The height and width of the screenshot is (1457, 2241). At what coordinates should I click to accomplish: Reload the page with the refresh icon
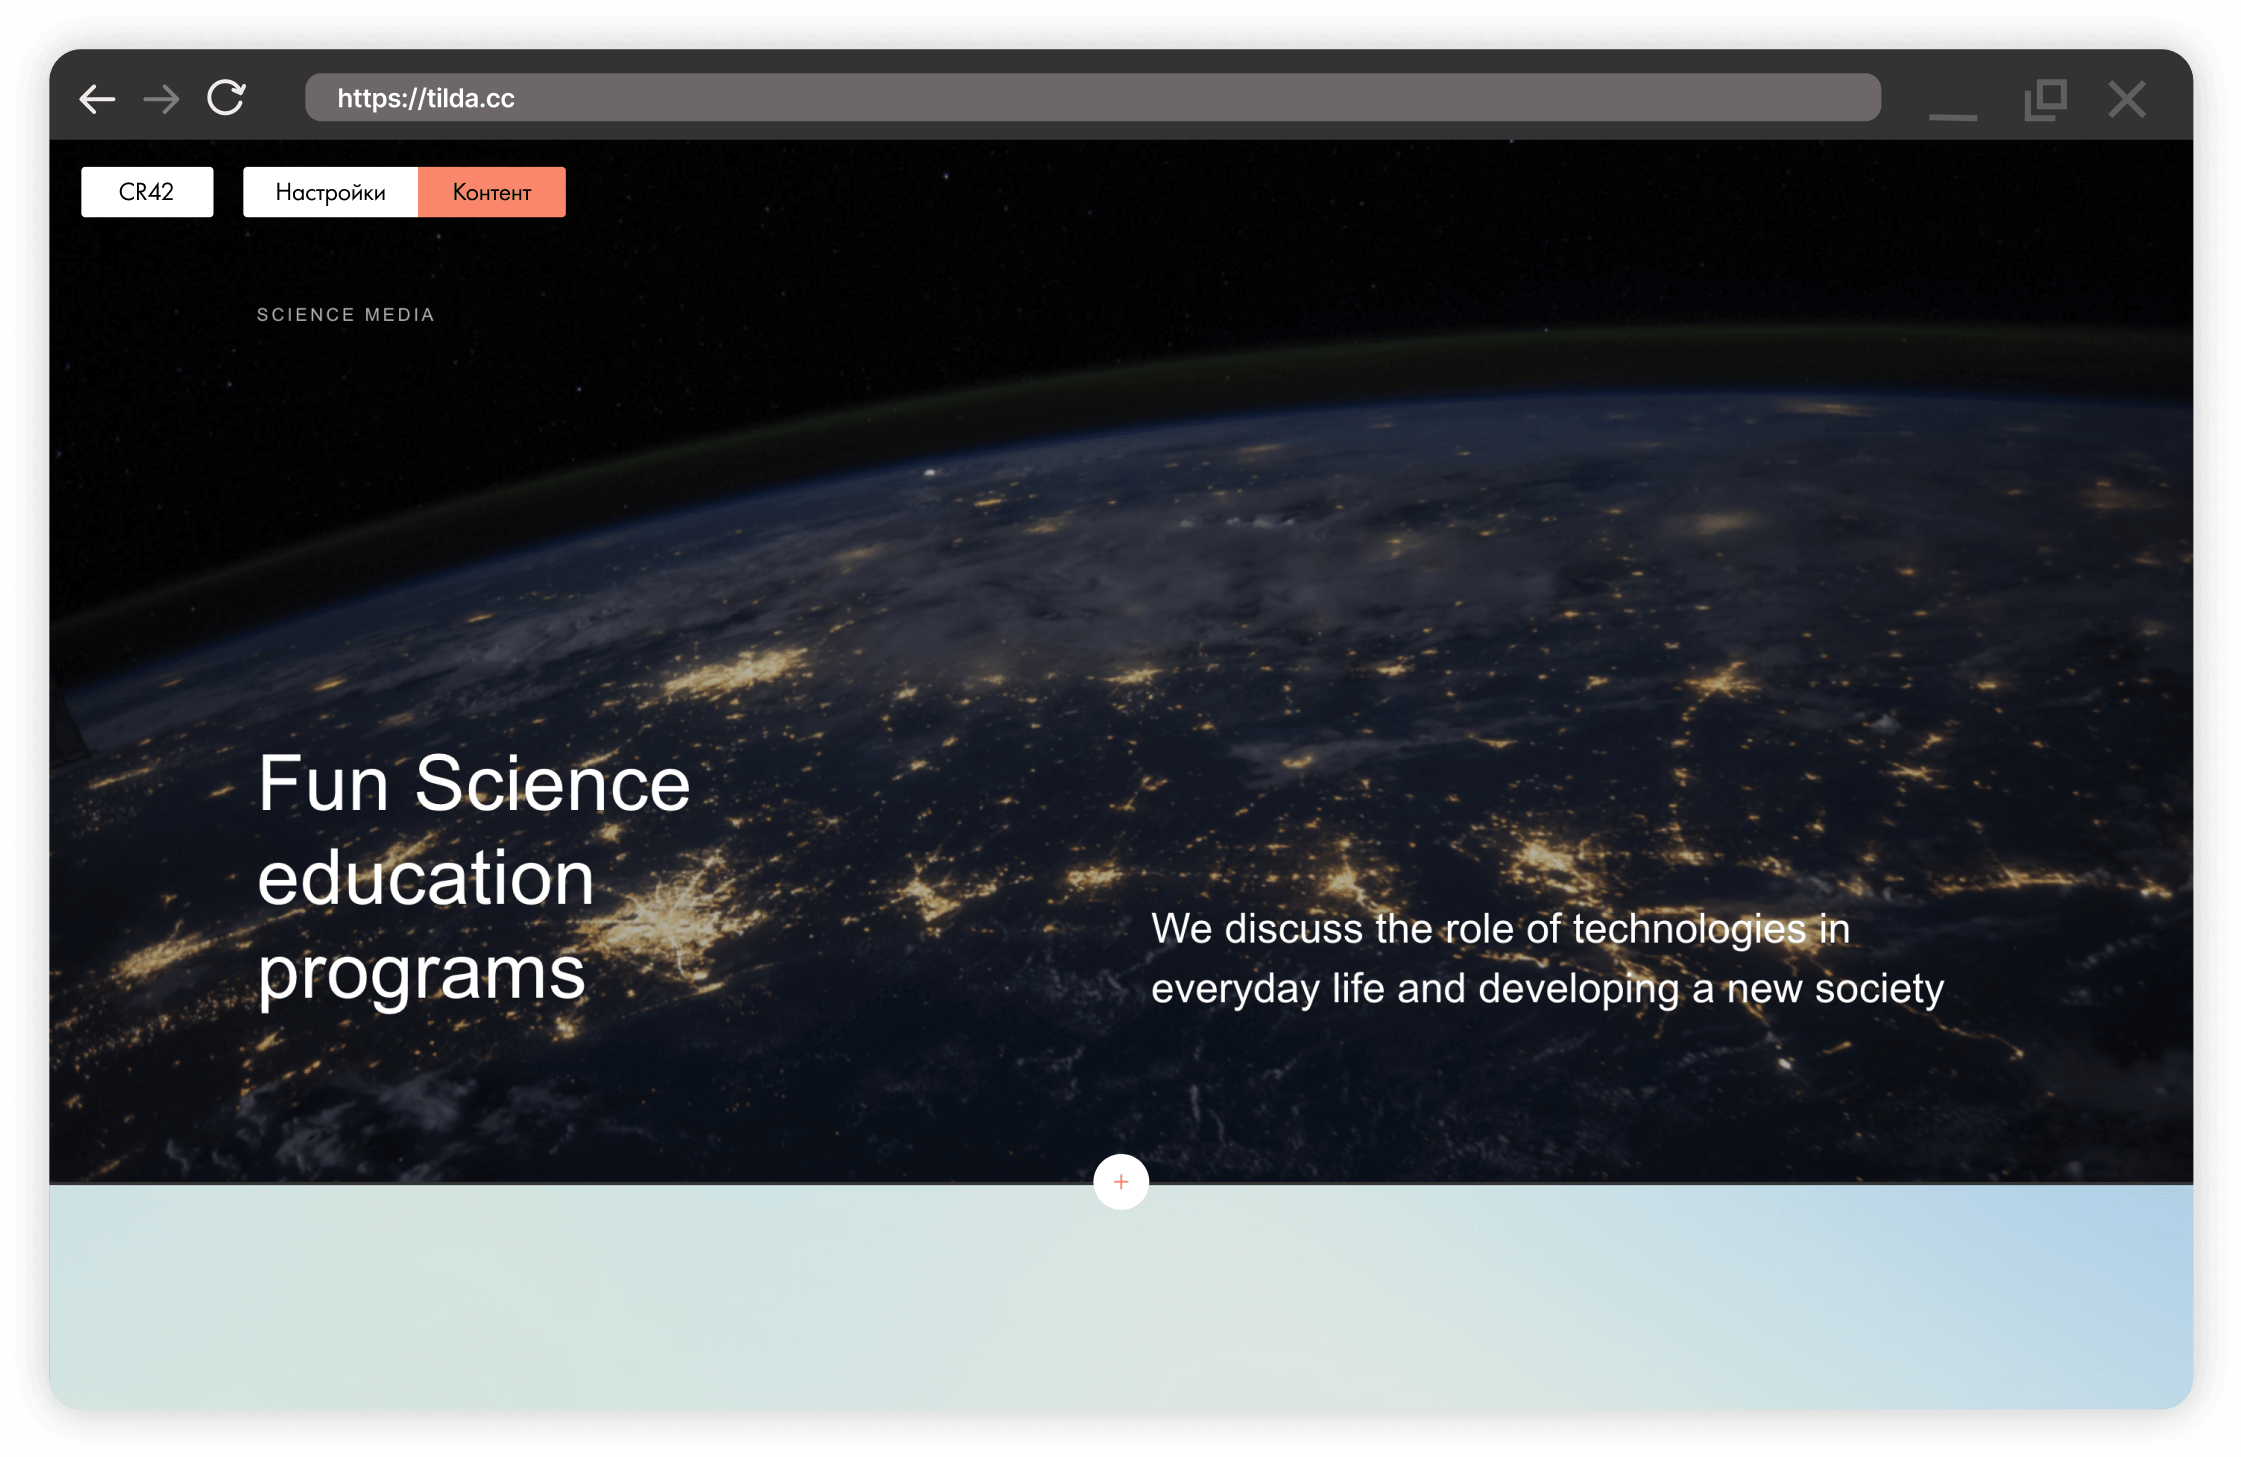coord(226,98)
